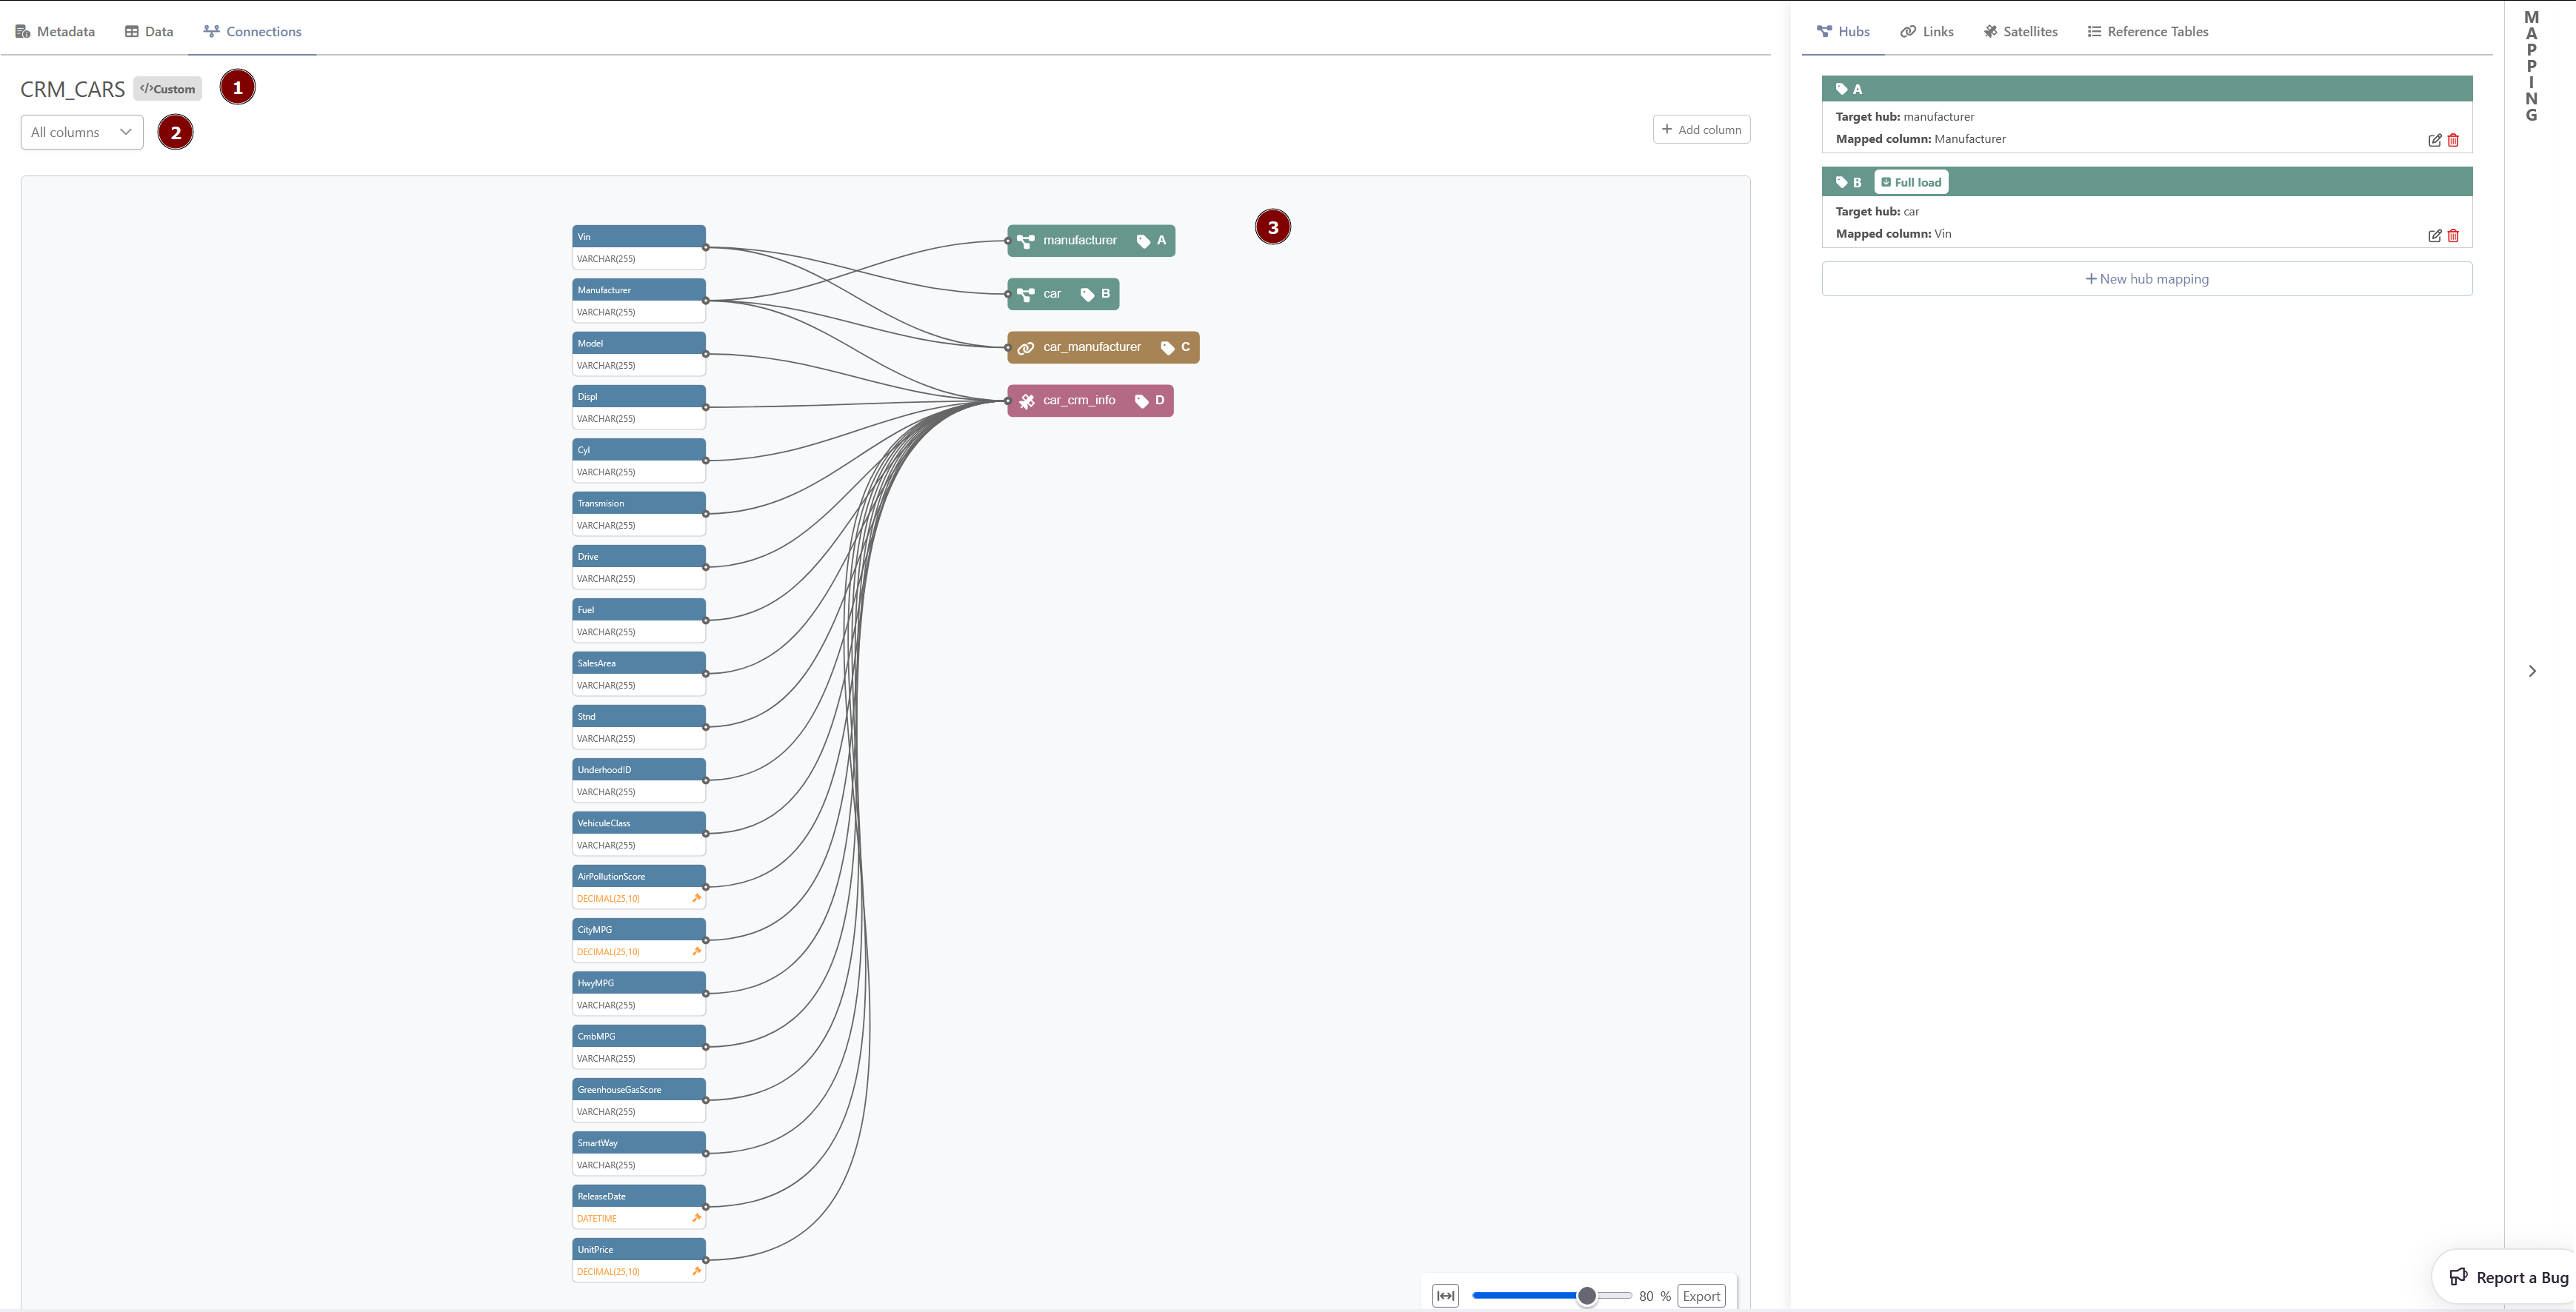2576x1312 pixels.
Task: Open the Metadata tab
Action: (x=55, y=31)
